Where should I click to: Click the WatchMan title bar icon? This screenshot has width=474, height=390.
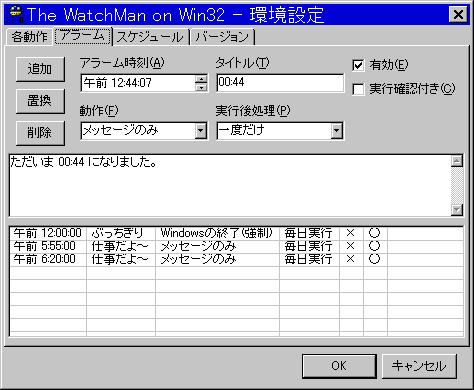[15, 15]
